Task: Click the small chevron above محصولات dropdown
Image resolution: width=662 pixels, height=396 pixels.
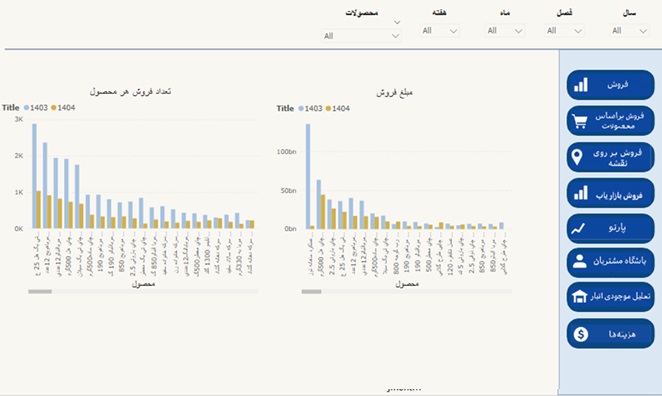Action: coord(396,22)
